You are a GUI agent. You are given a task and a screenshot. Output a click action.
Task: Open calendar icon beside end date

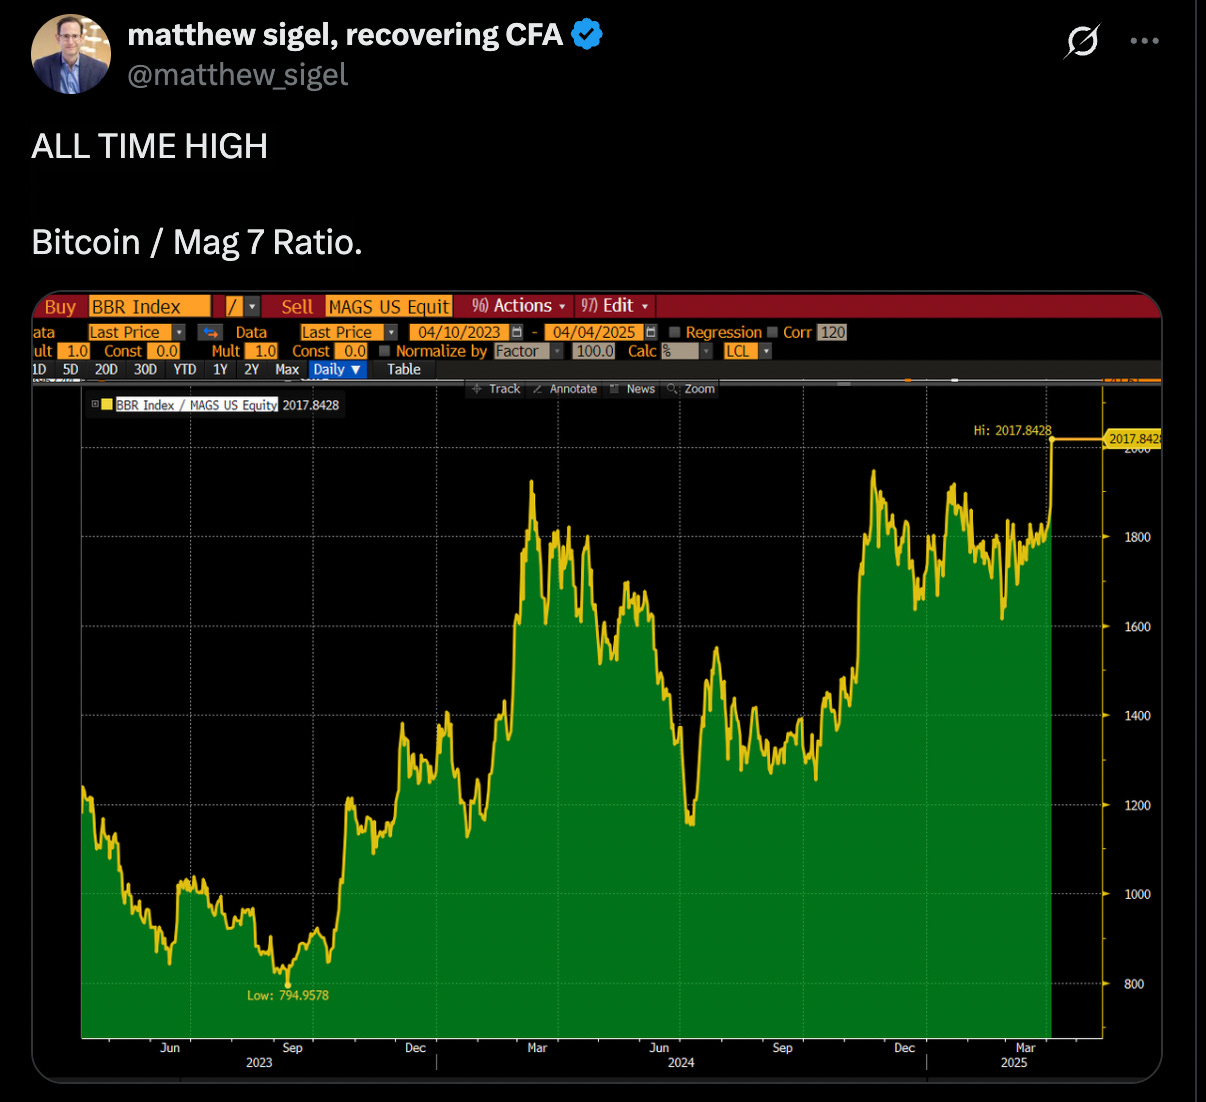651,332
